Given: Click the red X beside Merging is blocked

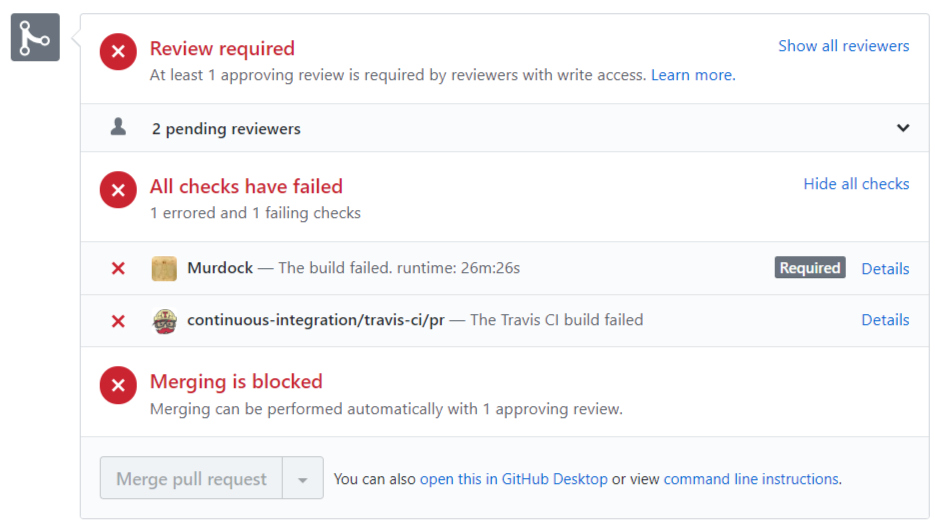Looking at the screenshot, I should 118,385.
